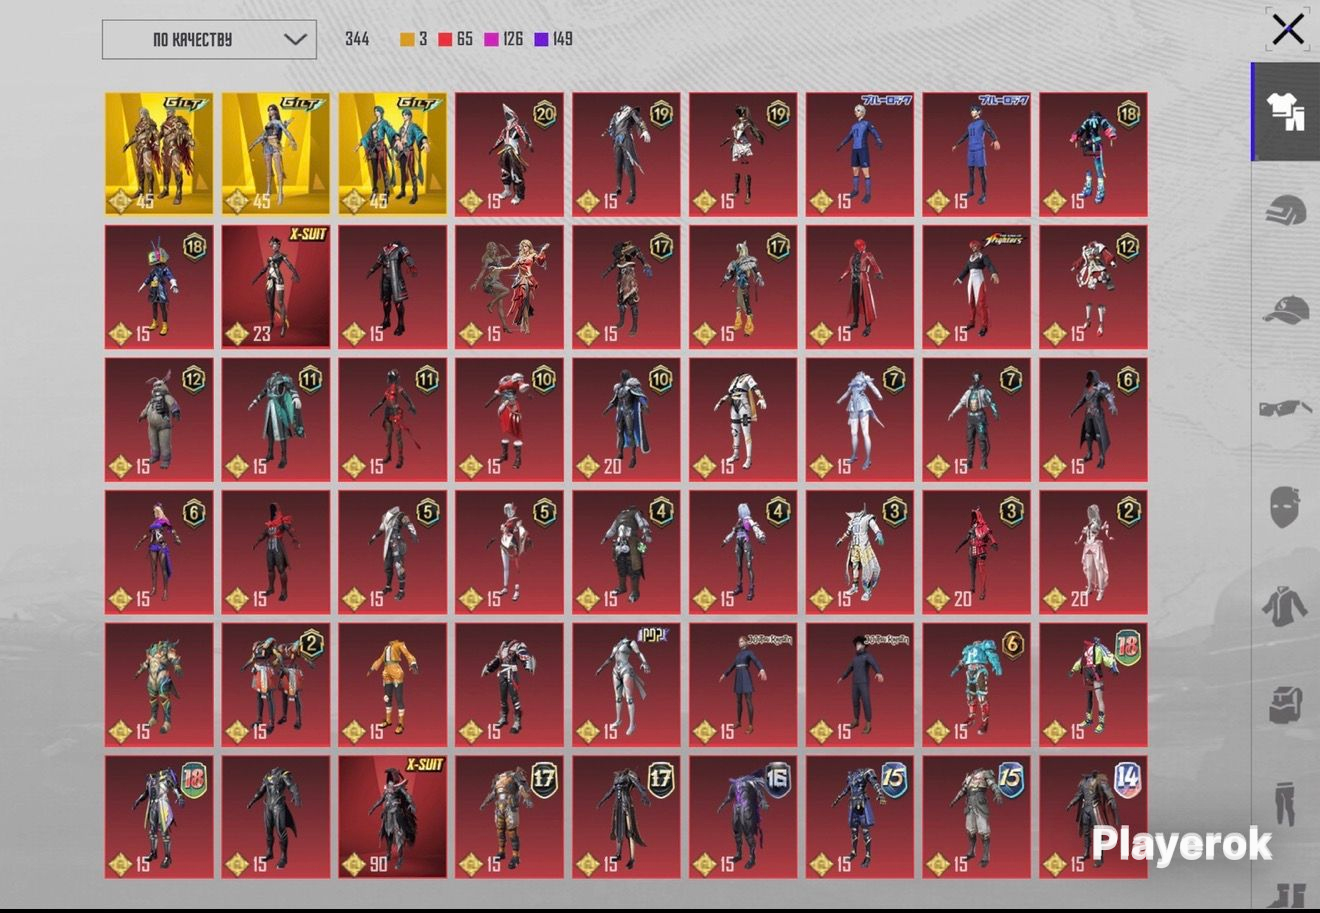The height and width of the screenshot is (913, 1320).
Task: Choose the outfit with level badge 14
Action: (1094, 817)
